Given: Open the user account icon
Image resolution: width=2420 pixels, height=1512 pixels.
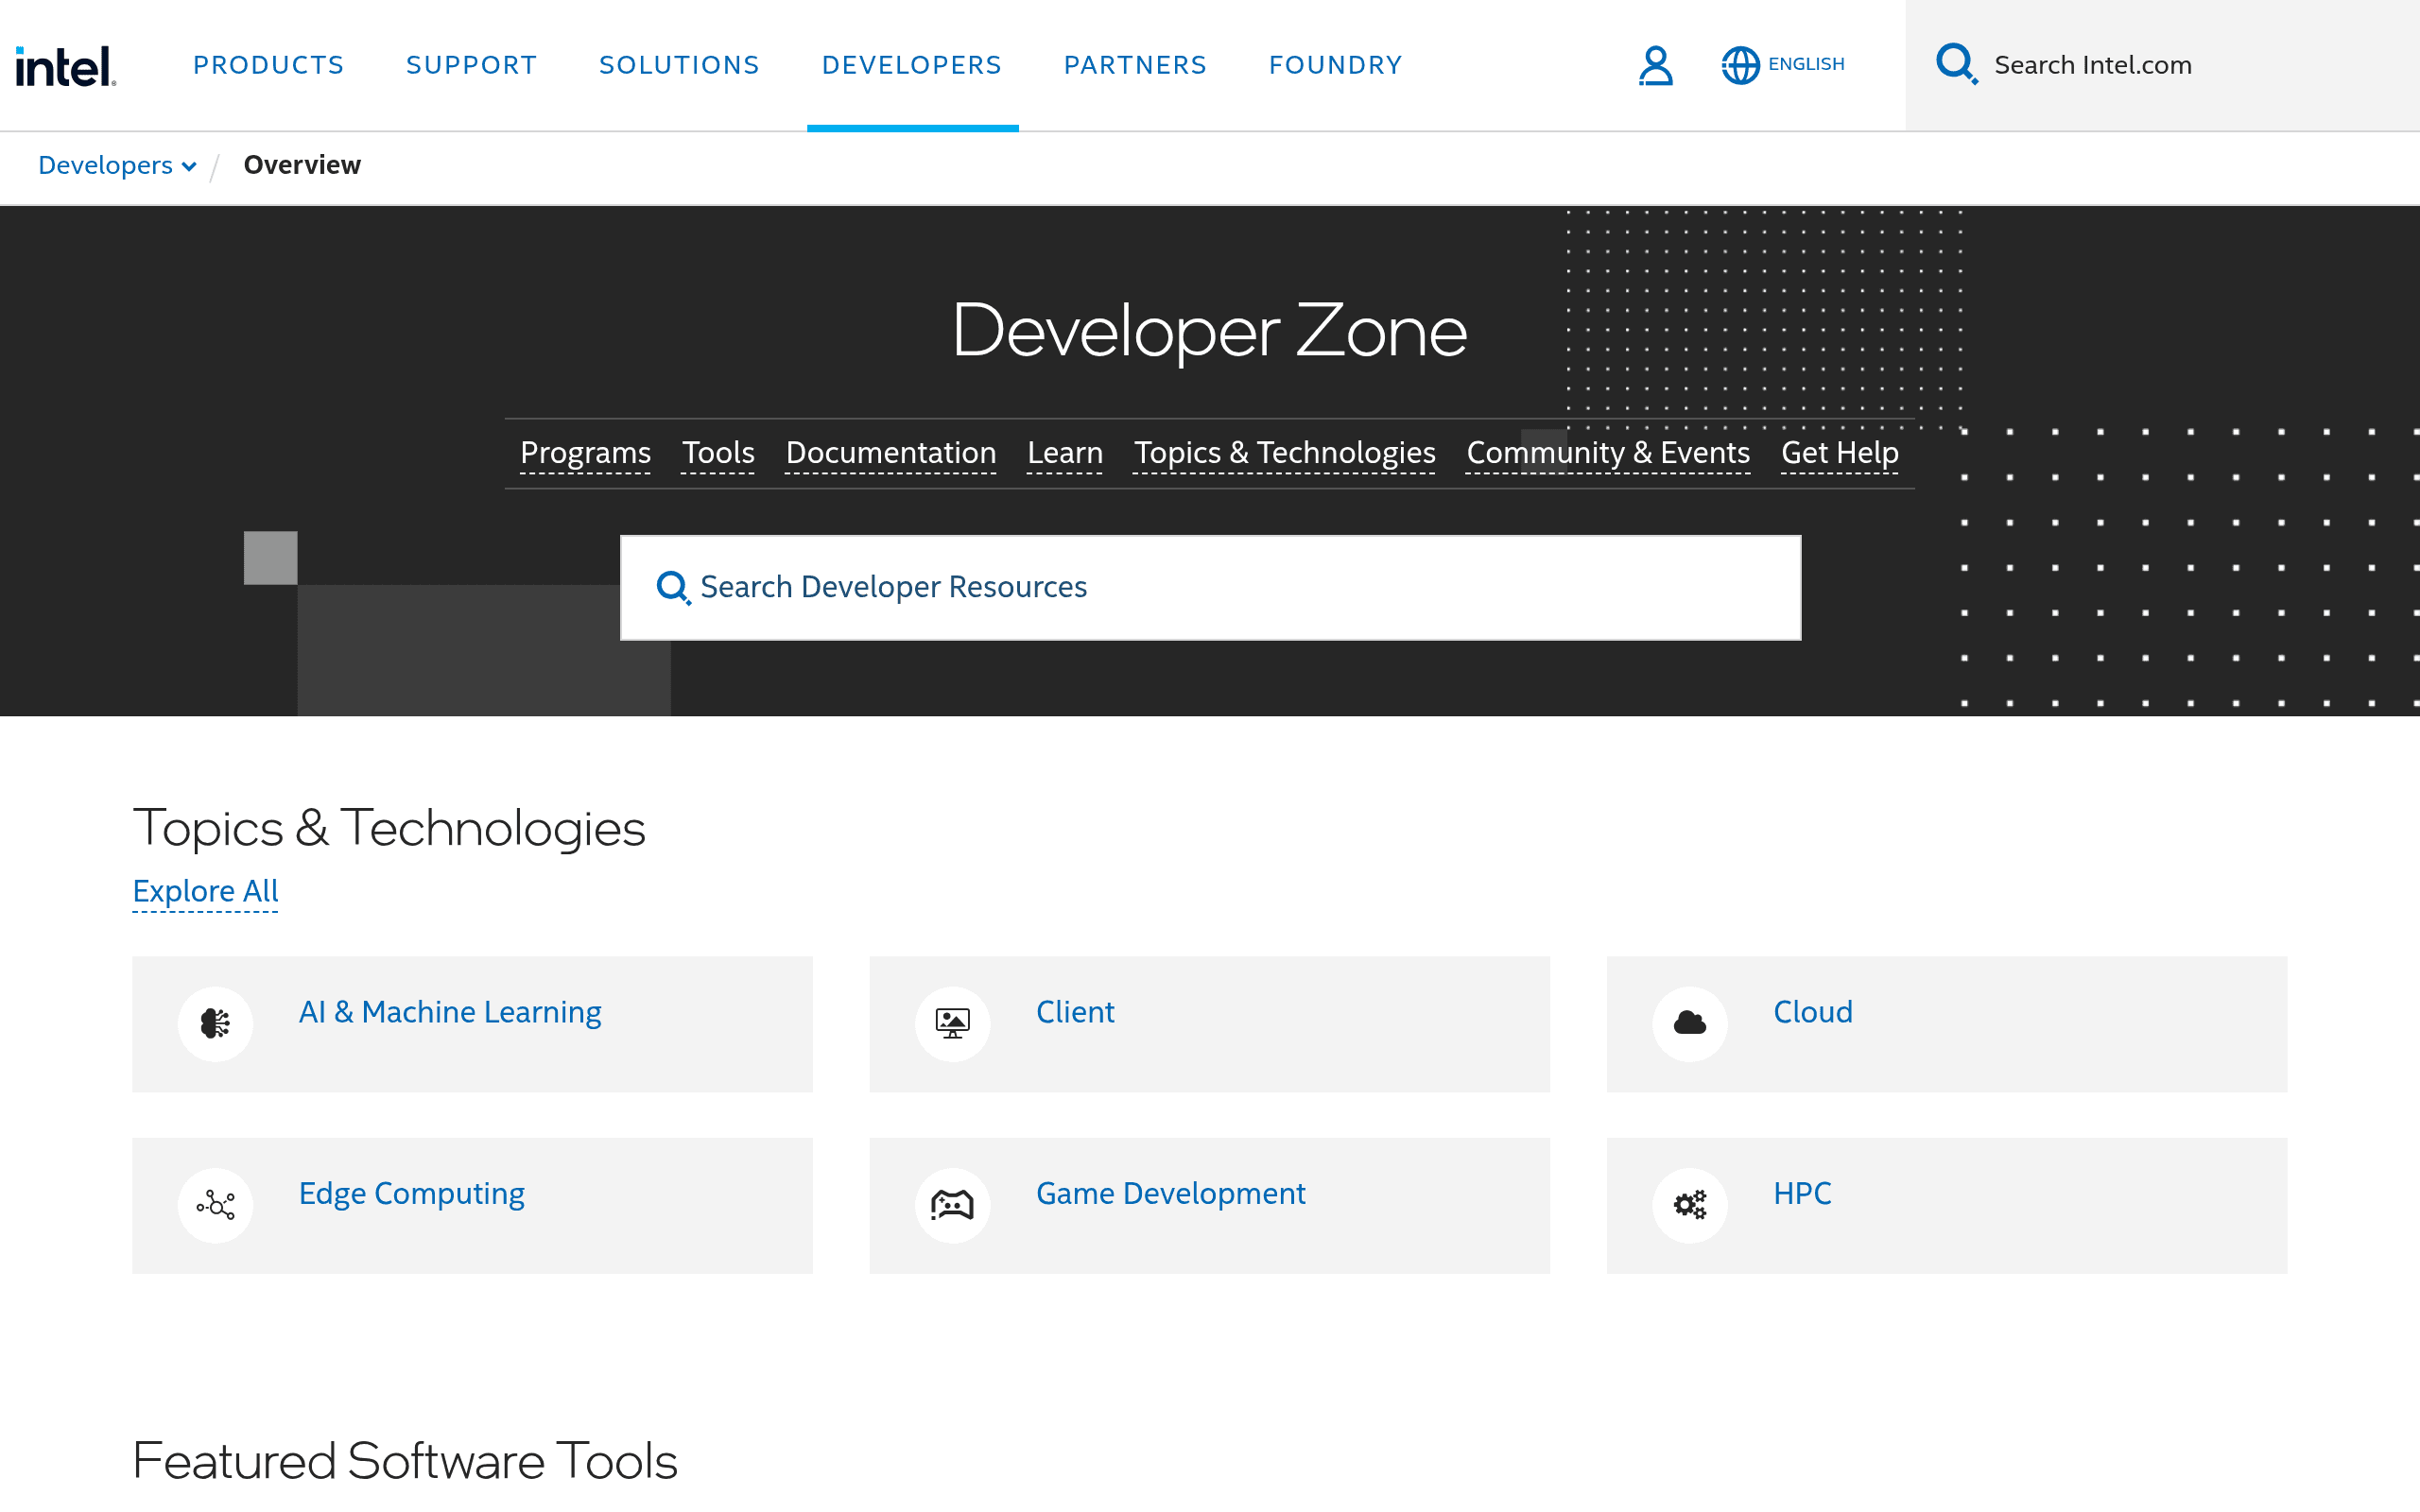Looking at the screenshot, I should tap(1655, 66).
